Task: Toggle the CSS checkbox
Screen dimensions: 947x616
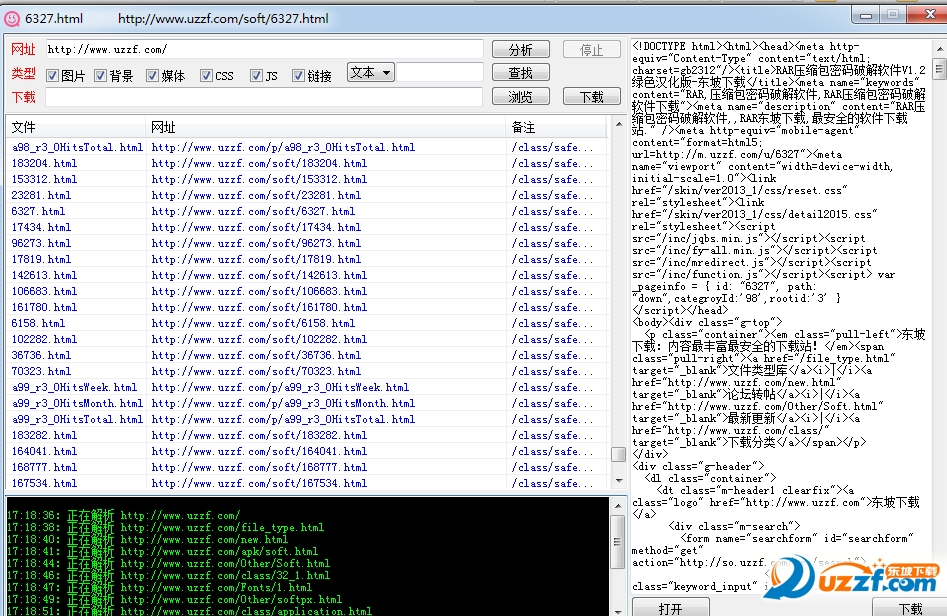Action: point(207,75)
